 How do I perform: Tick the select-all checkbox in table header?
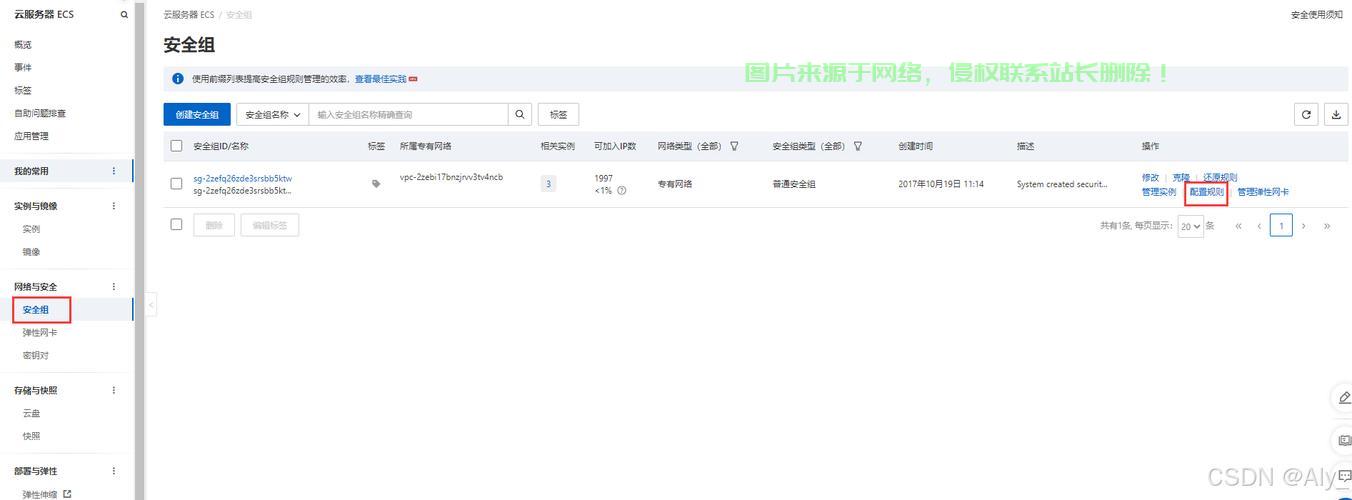coord(177,146)
